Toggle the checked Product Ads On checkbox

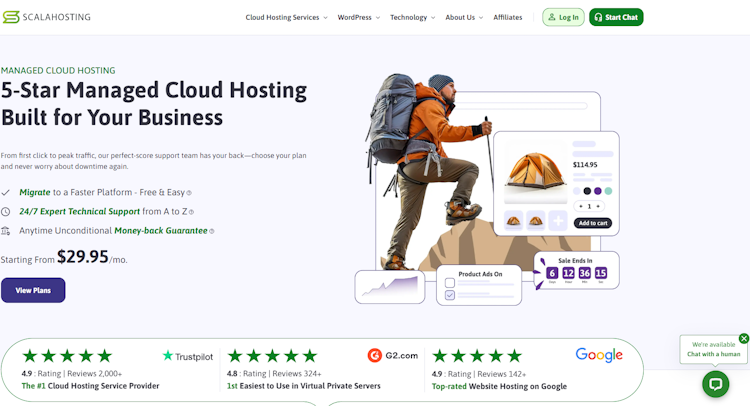pyautogui.click(x=450, y=295)
